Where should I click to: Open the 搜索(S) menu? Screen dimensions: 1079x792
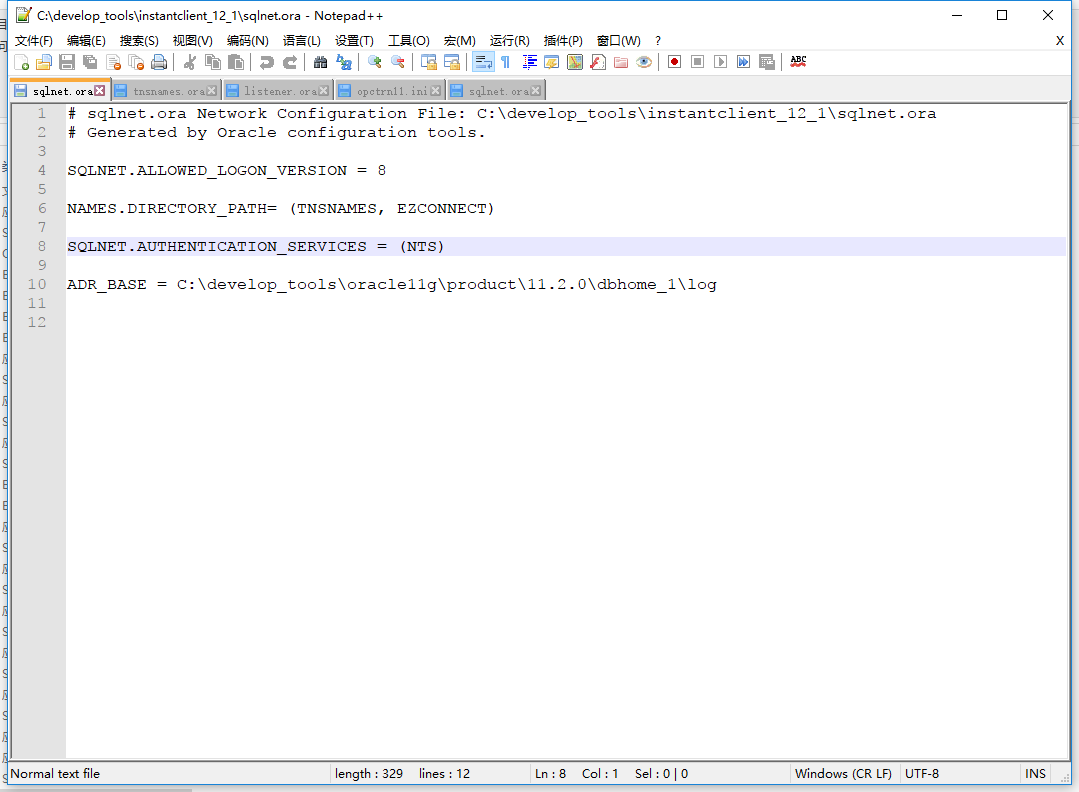pyautogui.click(x=138, y=40)
